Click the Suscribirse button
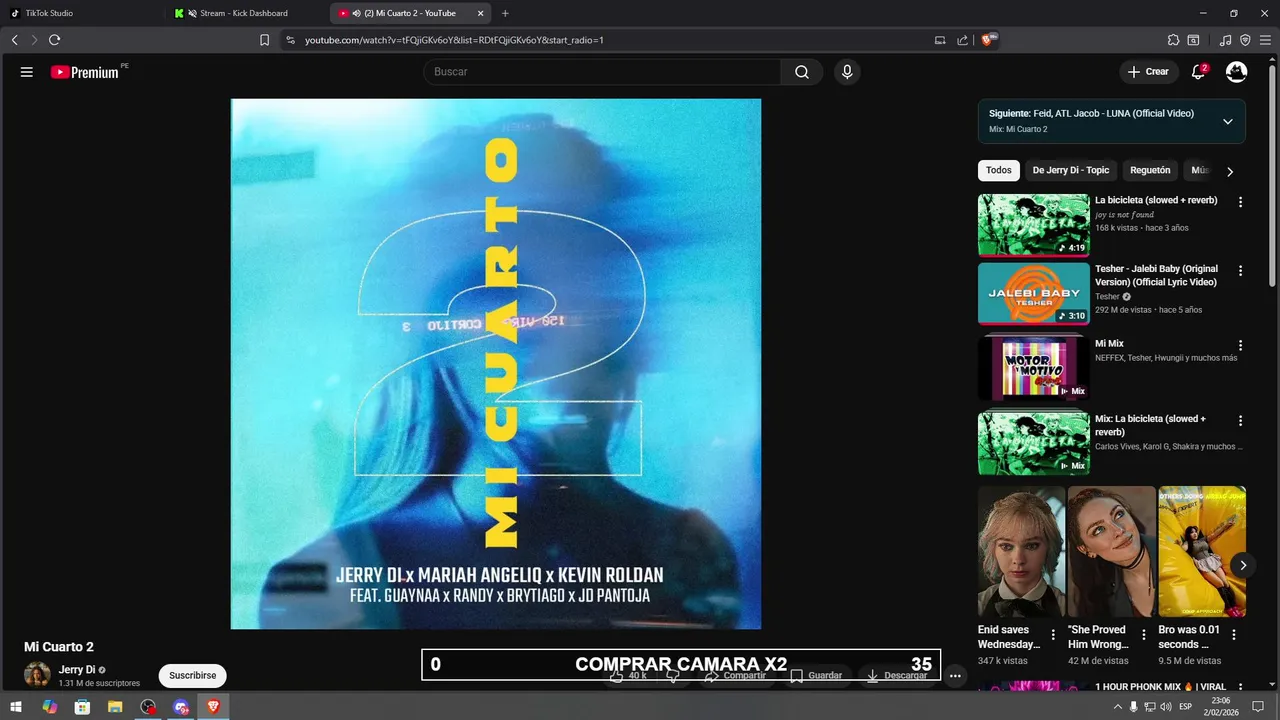Image resolution: width=1280 pixels, height=720 pixels. pos(193,676)
